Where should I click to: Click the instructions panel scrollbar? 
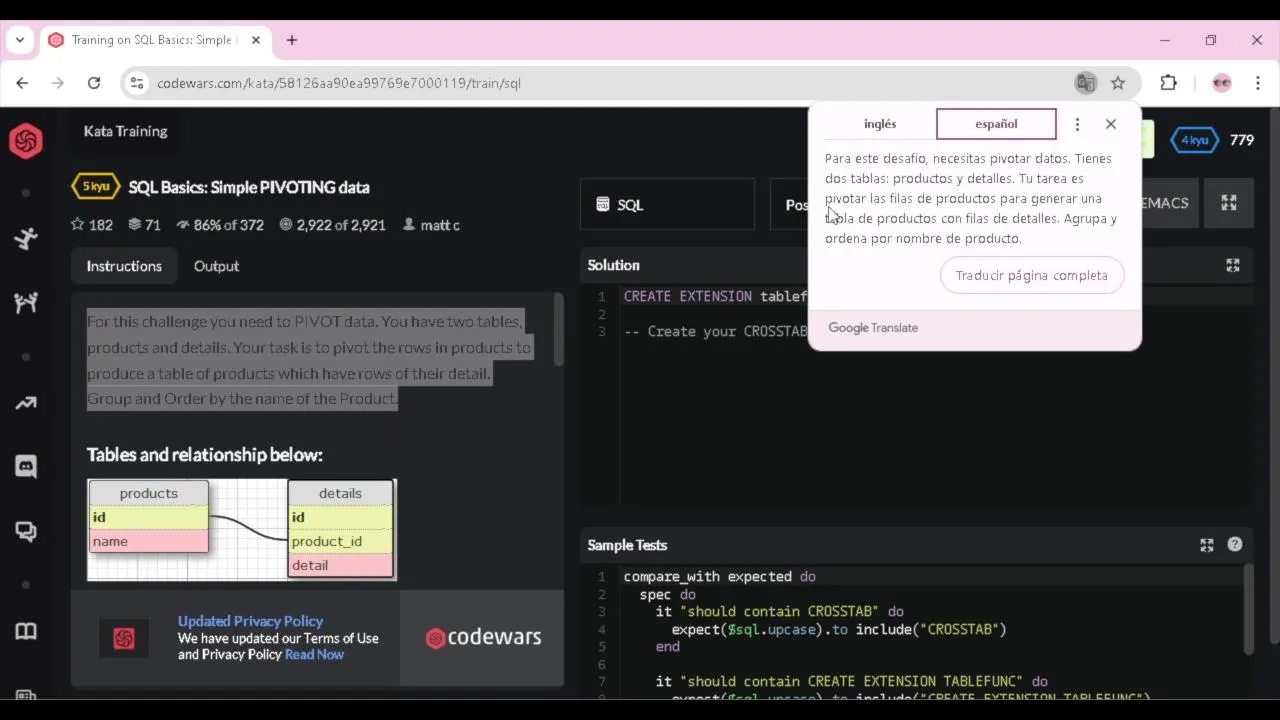tap(558, 330)
